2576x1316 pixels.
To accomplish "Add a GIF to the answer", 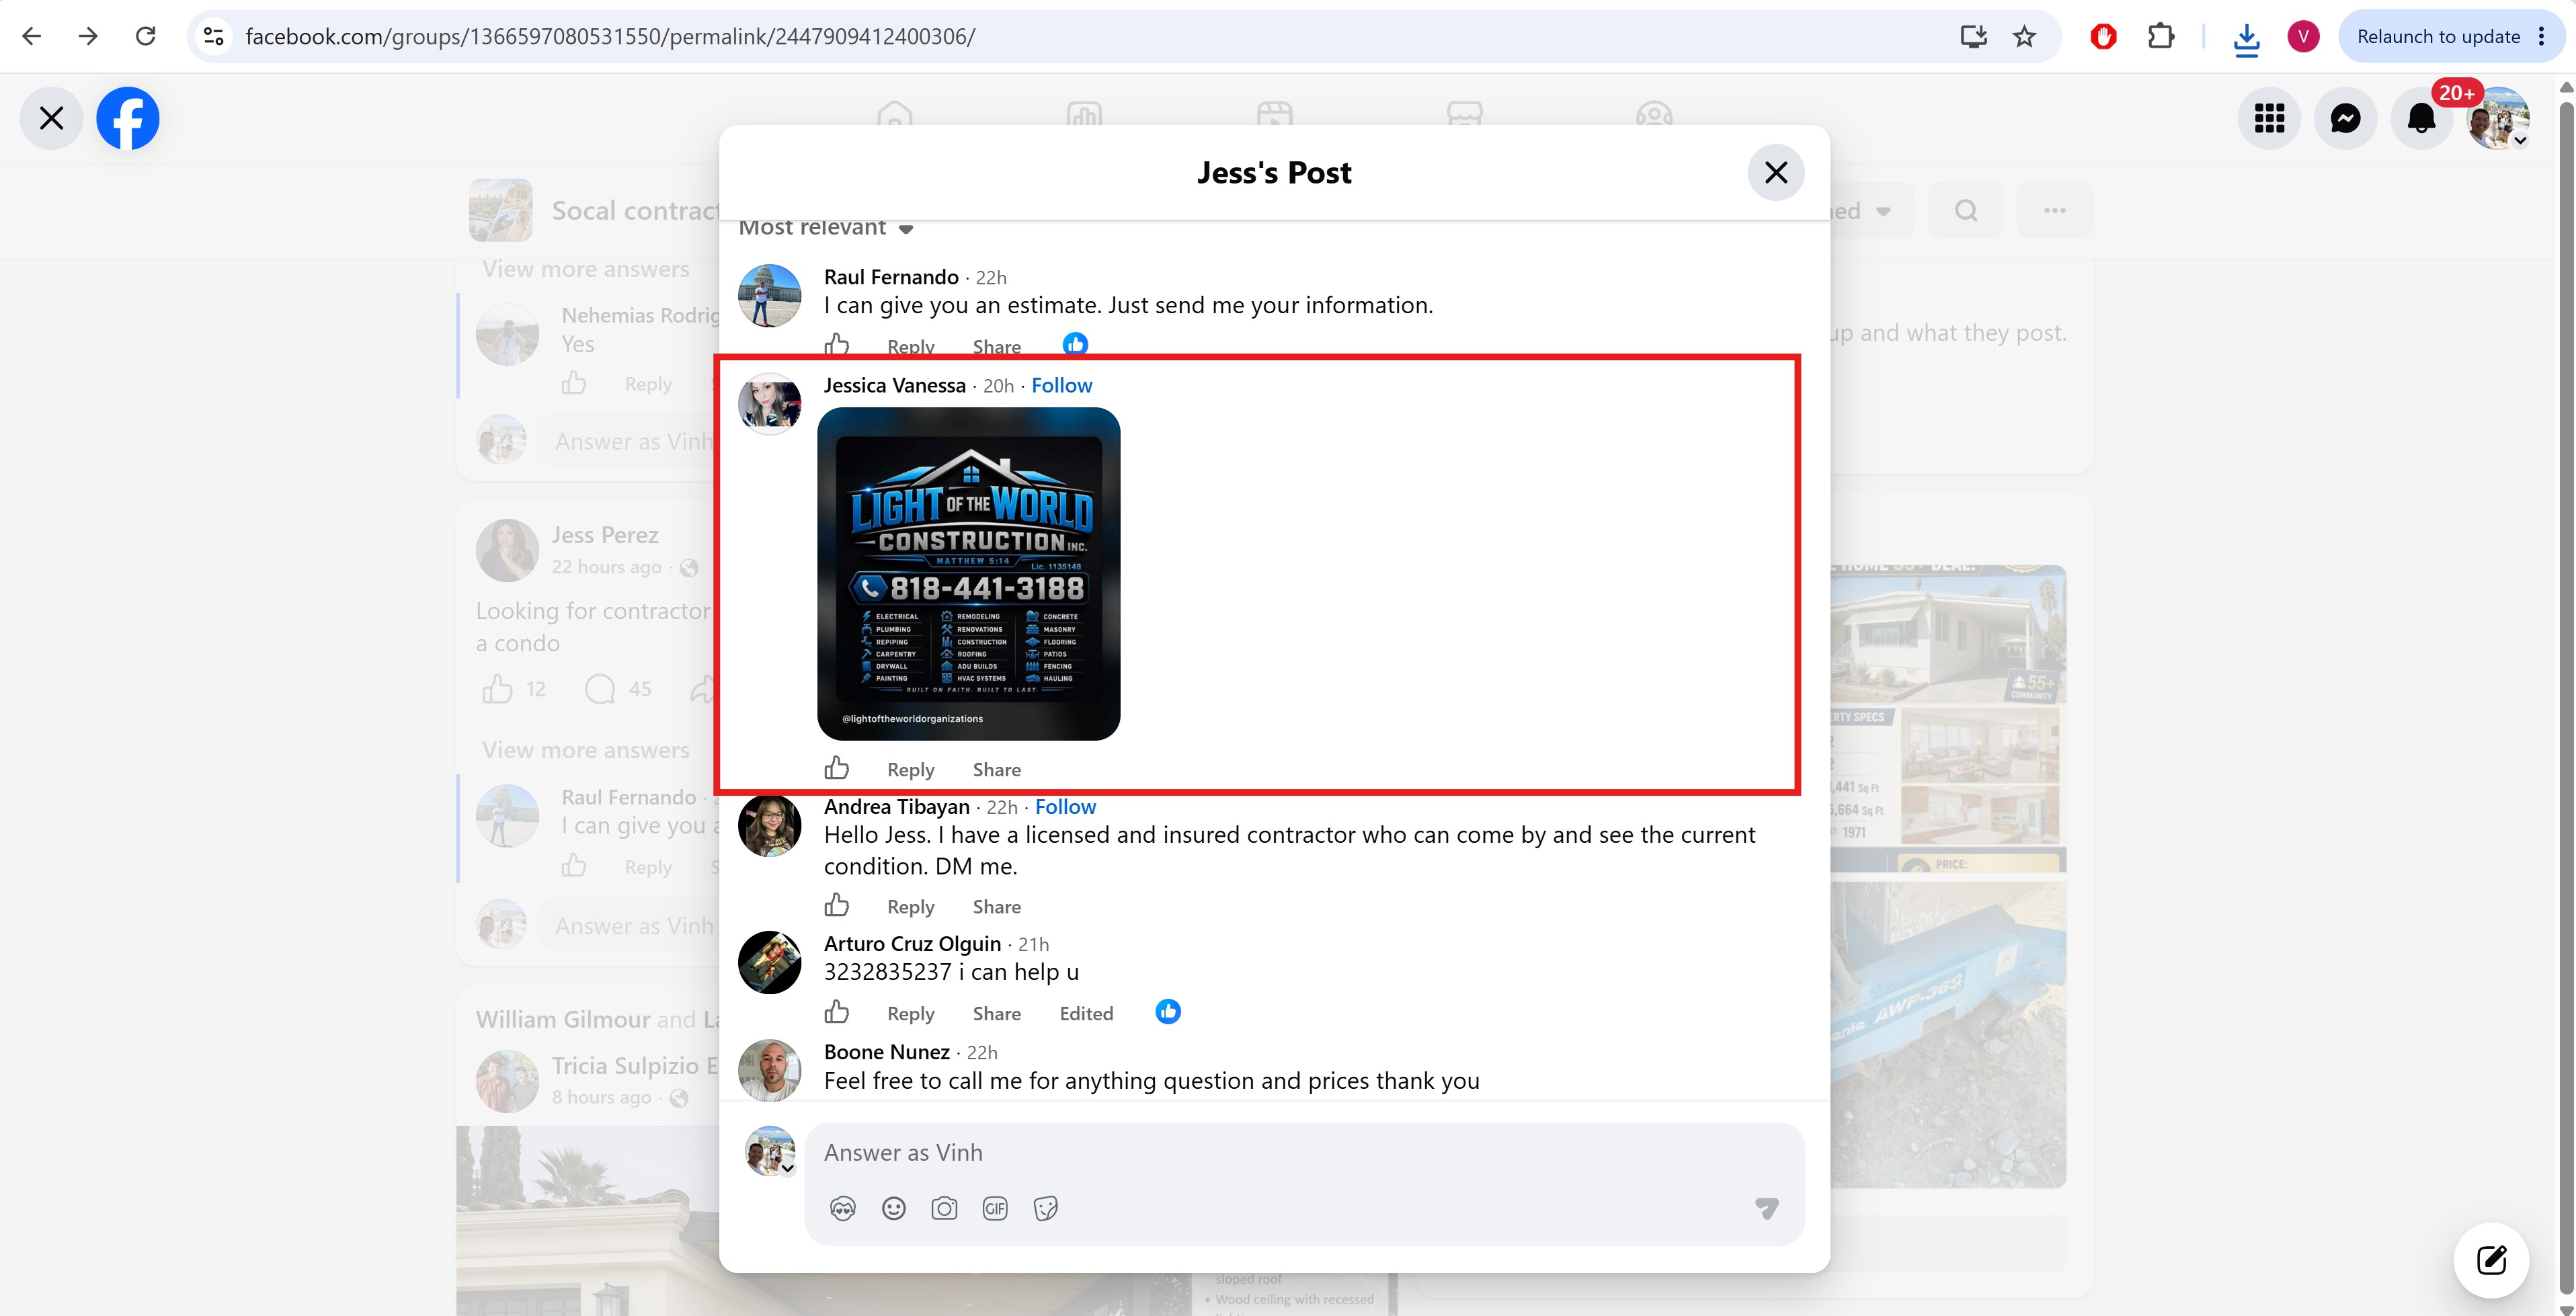I will (x=995, y=1209).
